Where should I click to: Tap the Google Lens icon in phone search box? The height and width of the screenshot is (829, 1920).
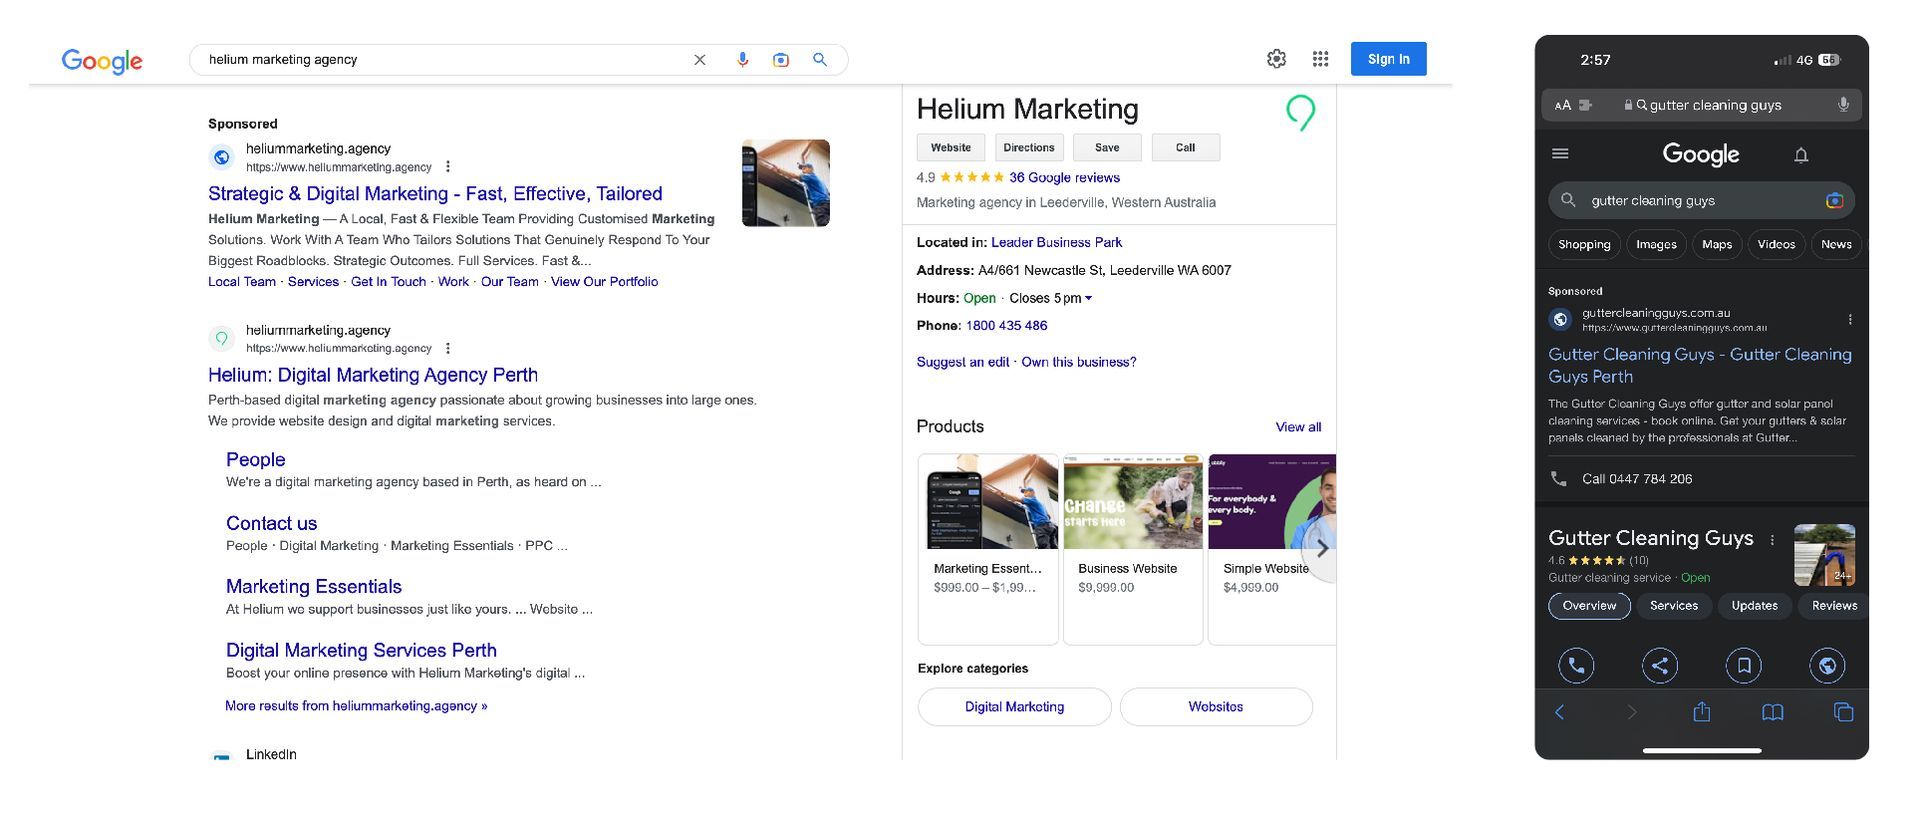[x=1834, y=201]
